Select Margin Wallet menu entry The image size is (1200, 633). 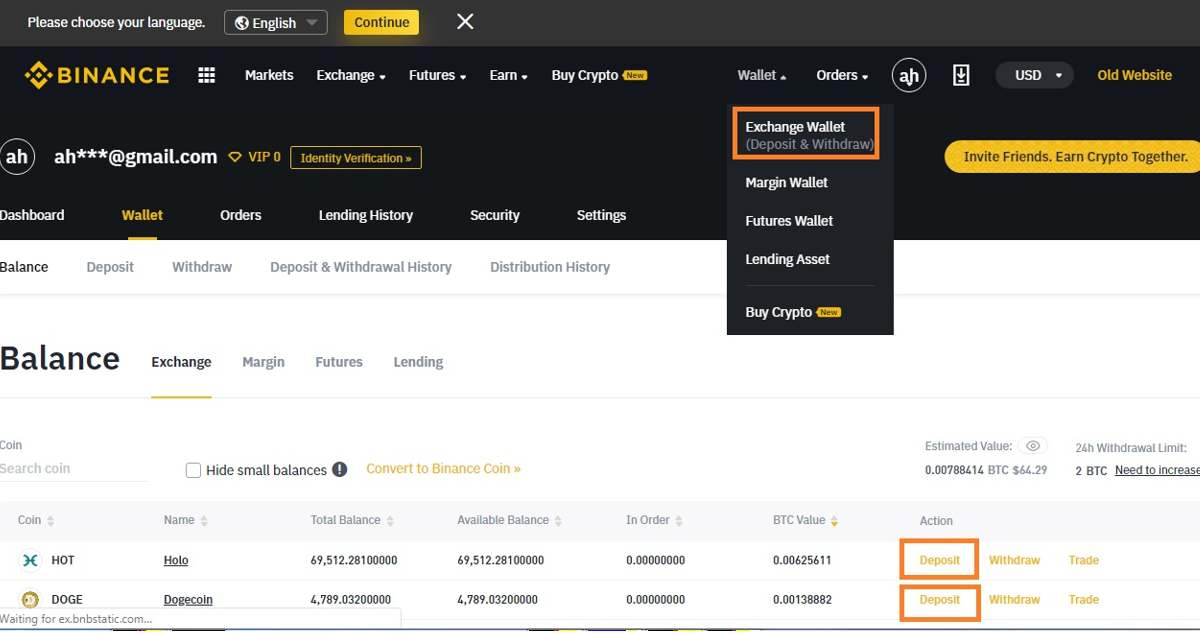tap(787, 182)
